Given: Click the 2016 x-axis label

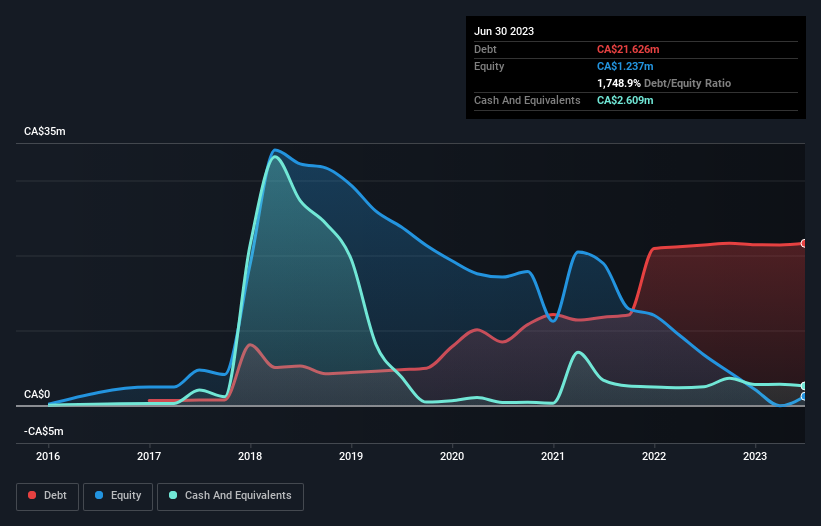Looking at the screenshot, I should (x=48, y=456).
